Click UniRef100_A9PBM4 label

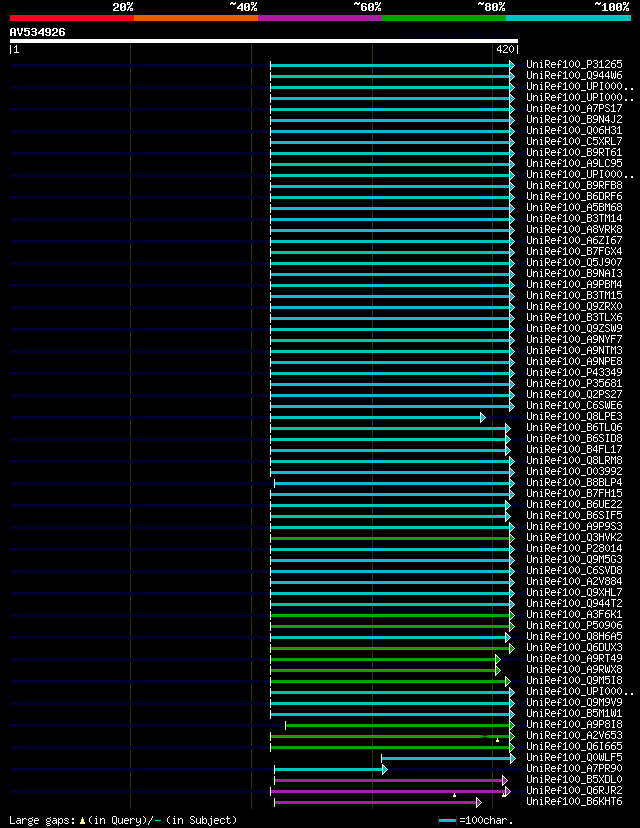[x=574, y=285]
